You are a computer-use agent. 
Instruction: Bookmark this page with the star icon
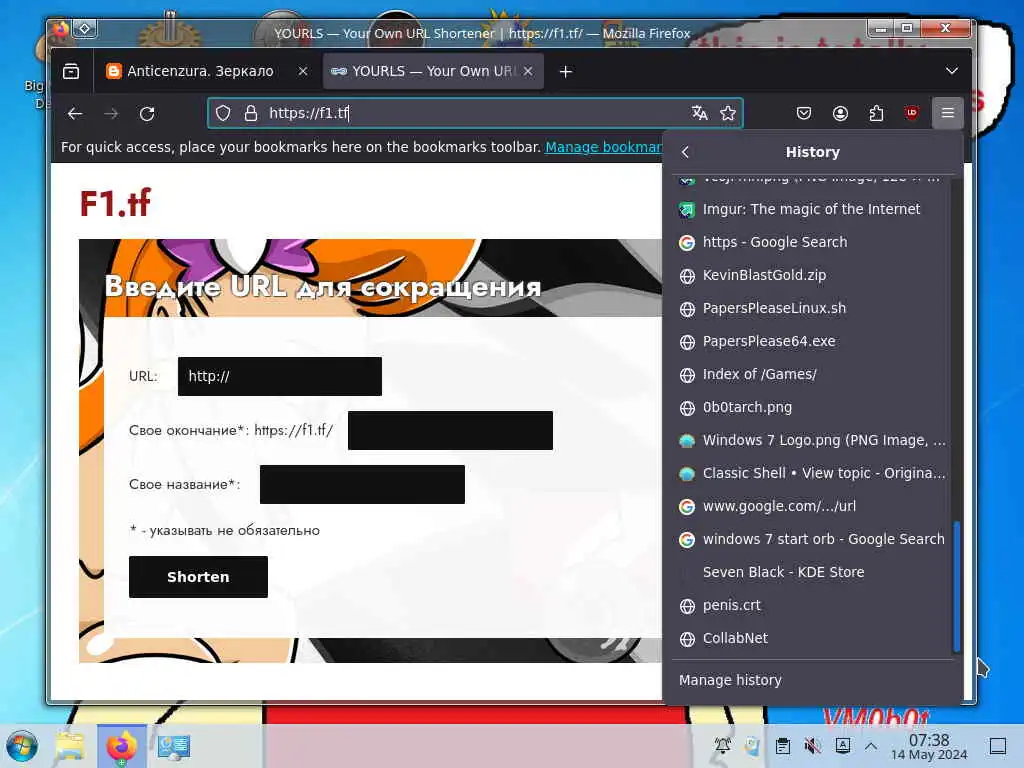click(728, 113)
